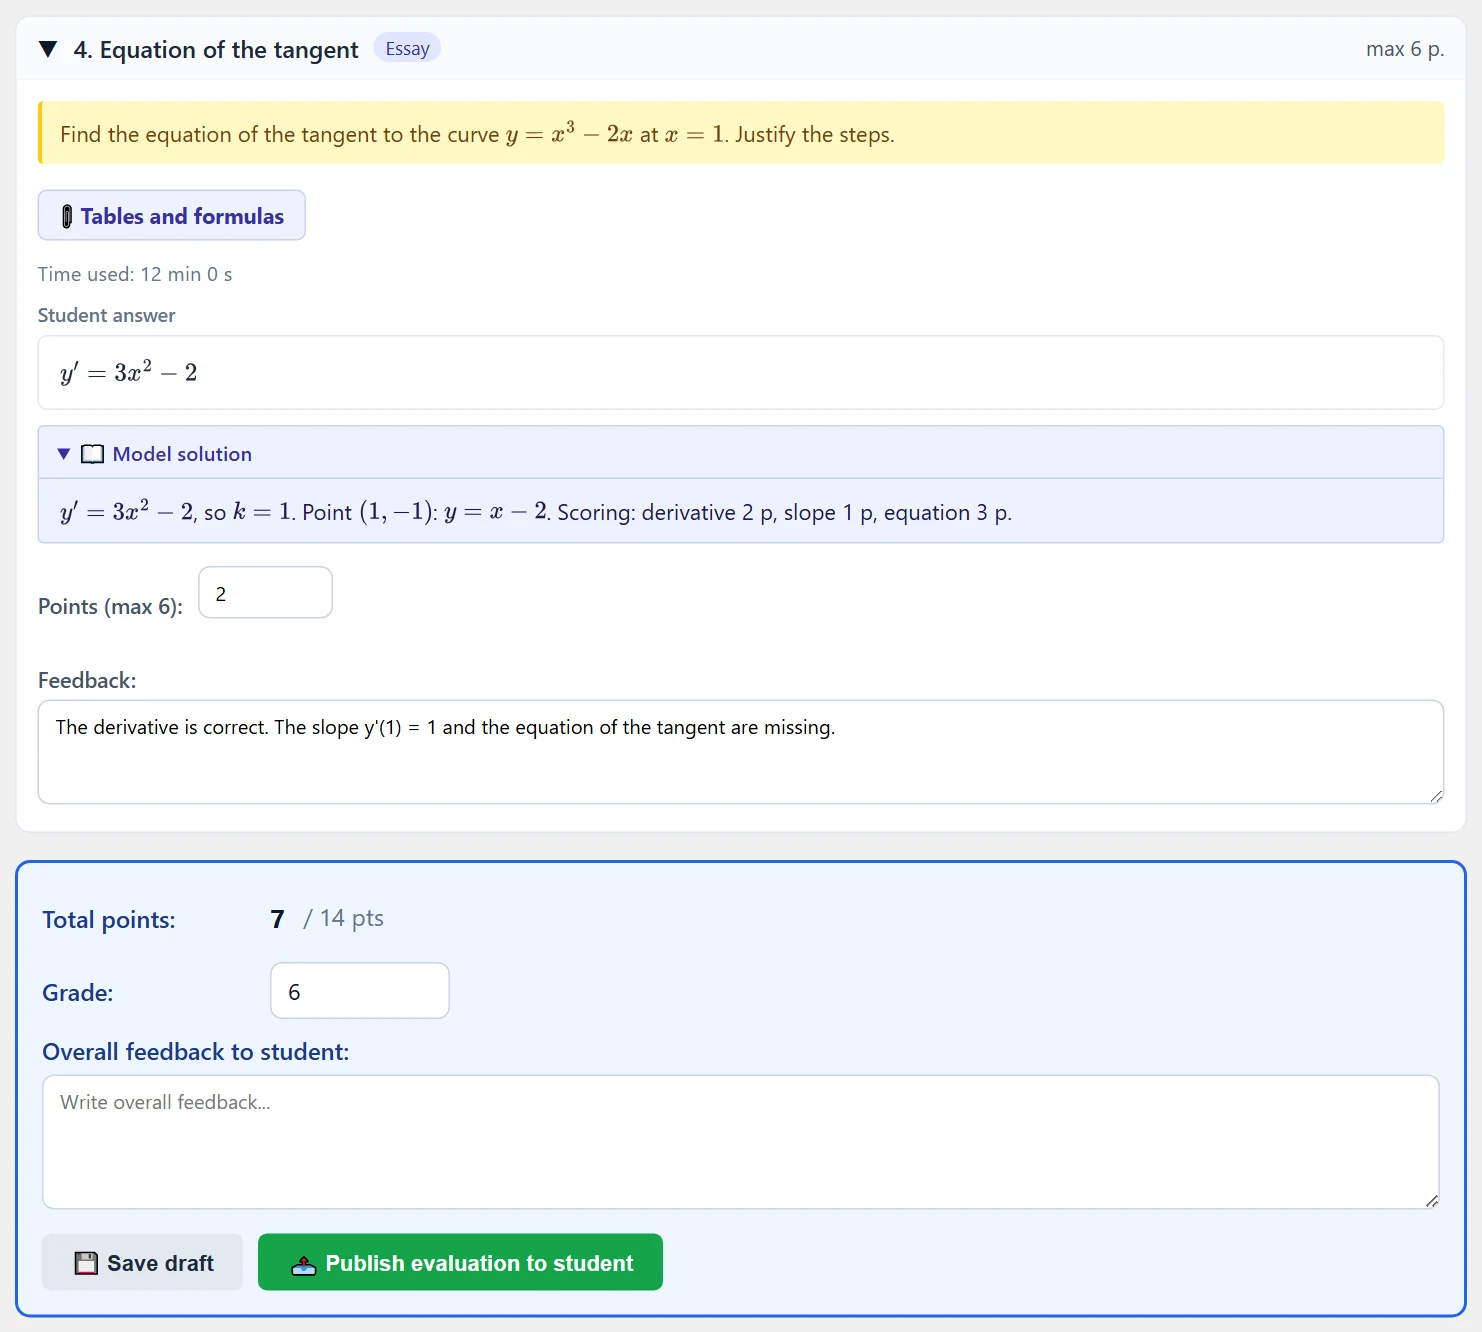Click the floppy disk icon on Save draft
This screenshot has height=1332, width=1482.
tap(87, 1263)
